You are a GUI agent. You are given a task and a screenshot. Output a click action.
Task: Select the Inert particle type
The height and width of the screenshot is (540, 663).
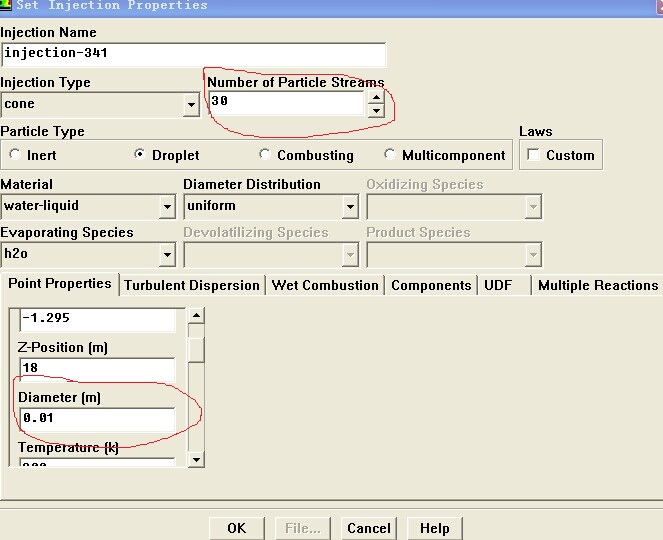[x=15, y=155]
